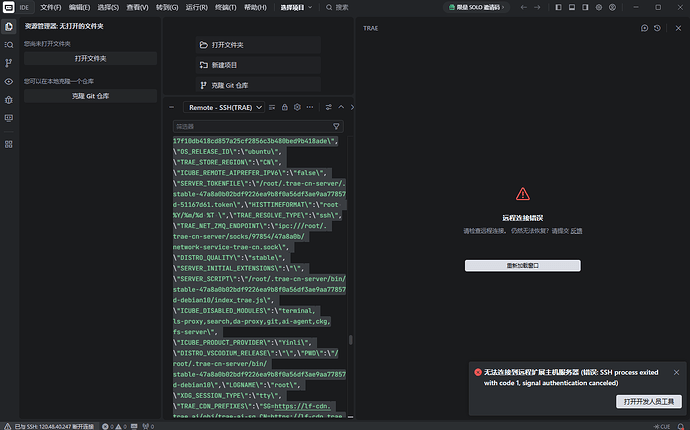Click the 筛选器 filter input field
Screen dimensions: 690x430
click(x=250, y=127)
